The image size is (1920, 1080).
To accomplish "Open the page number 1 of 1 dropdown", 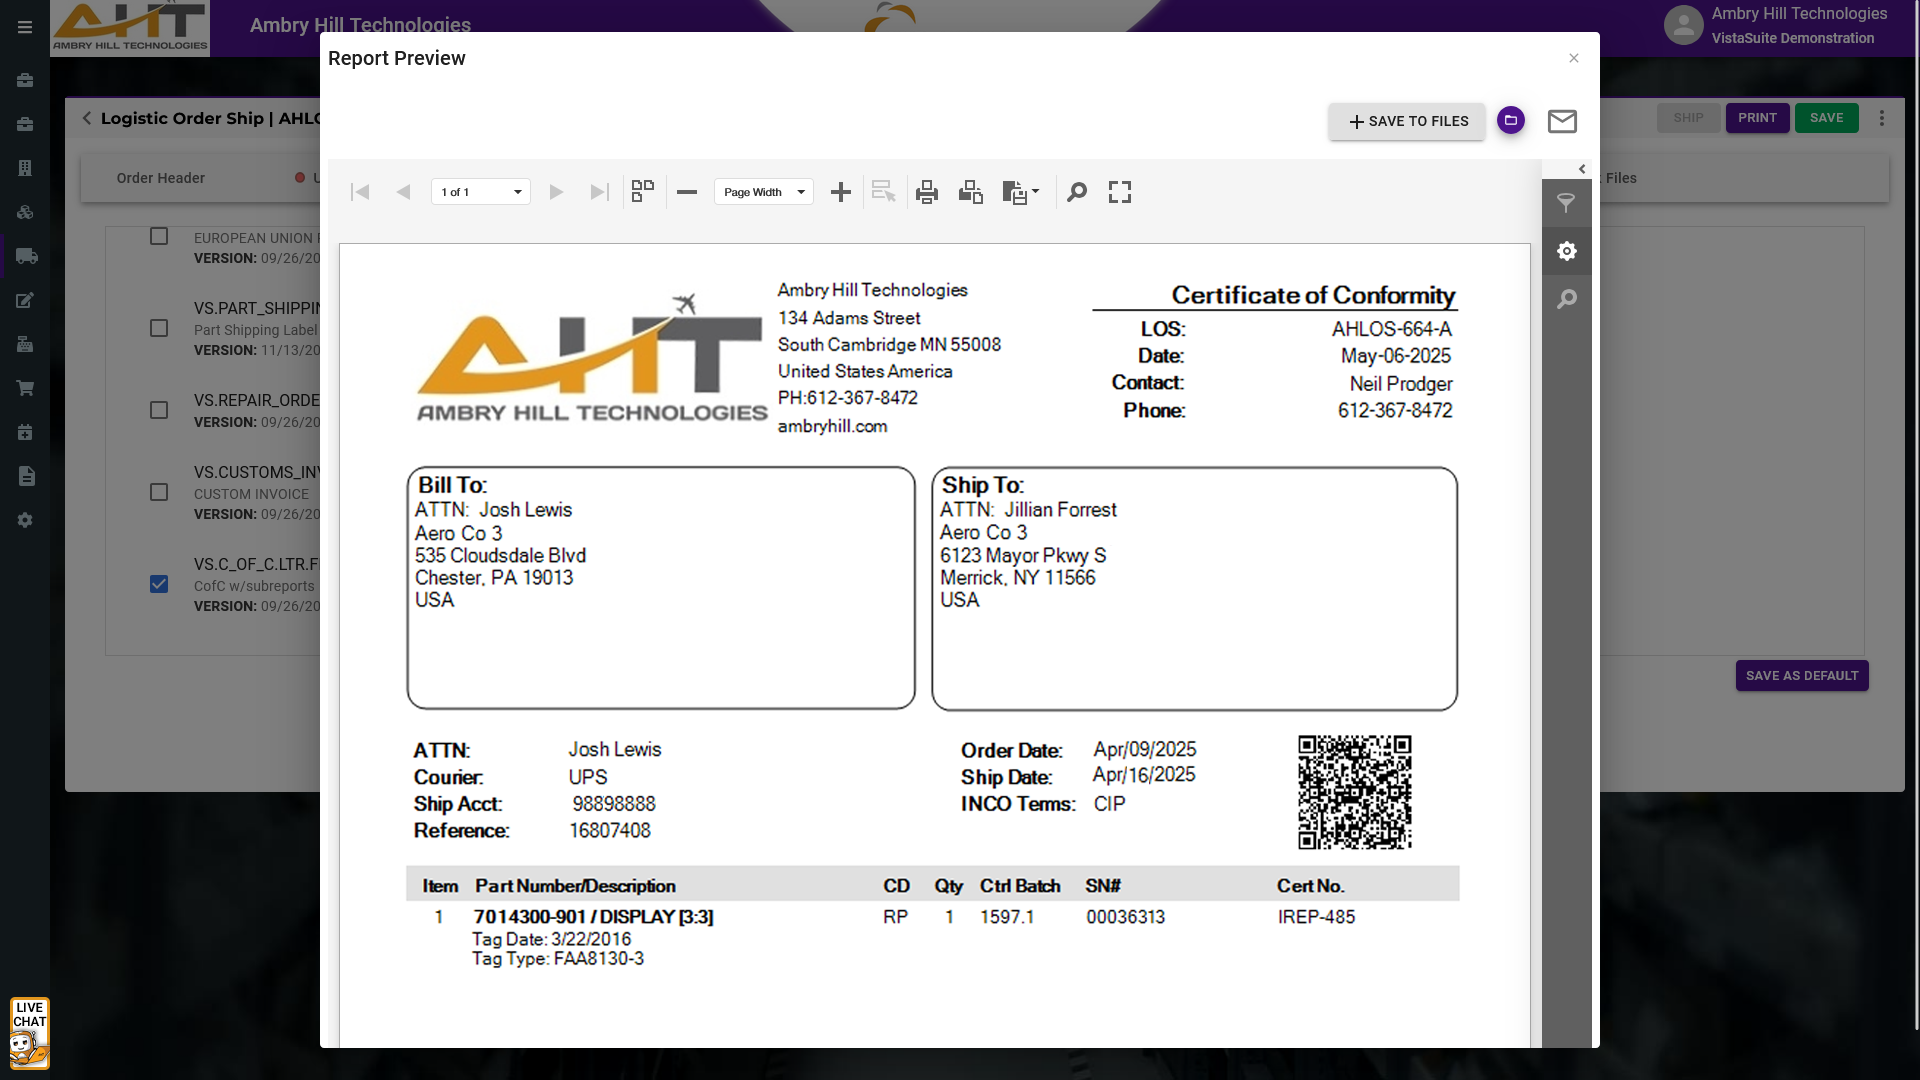I will coord(481,192).
